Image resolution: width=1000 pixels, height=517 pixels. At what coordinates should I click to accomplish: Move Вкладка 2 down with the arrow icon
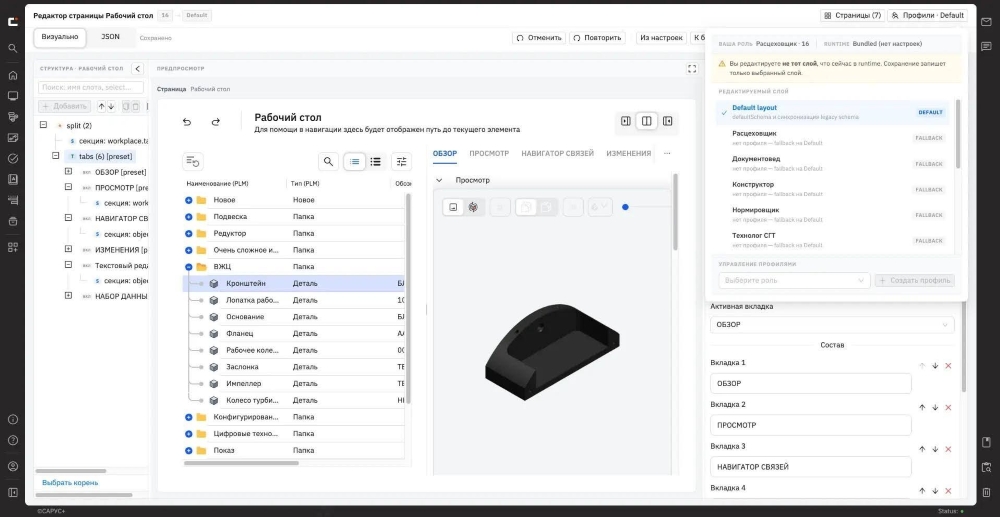(935, 407)
